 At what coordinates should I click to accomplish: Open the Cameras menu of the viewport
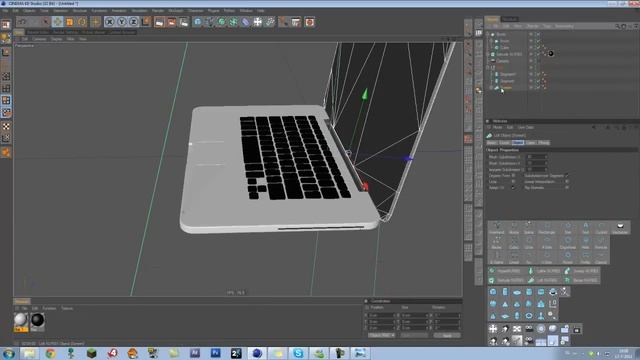tap(39, 39)
